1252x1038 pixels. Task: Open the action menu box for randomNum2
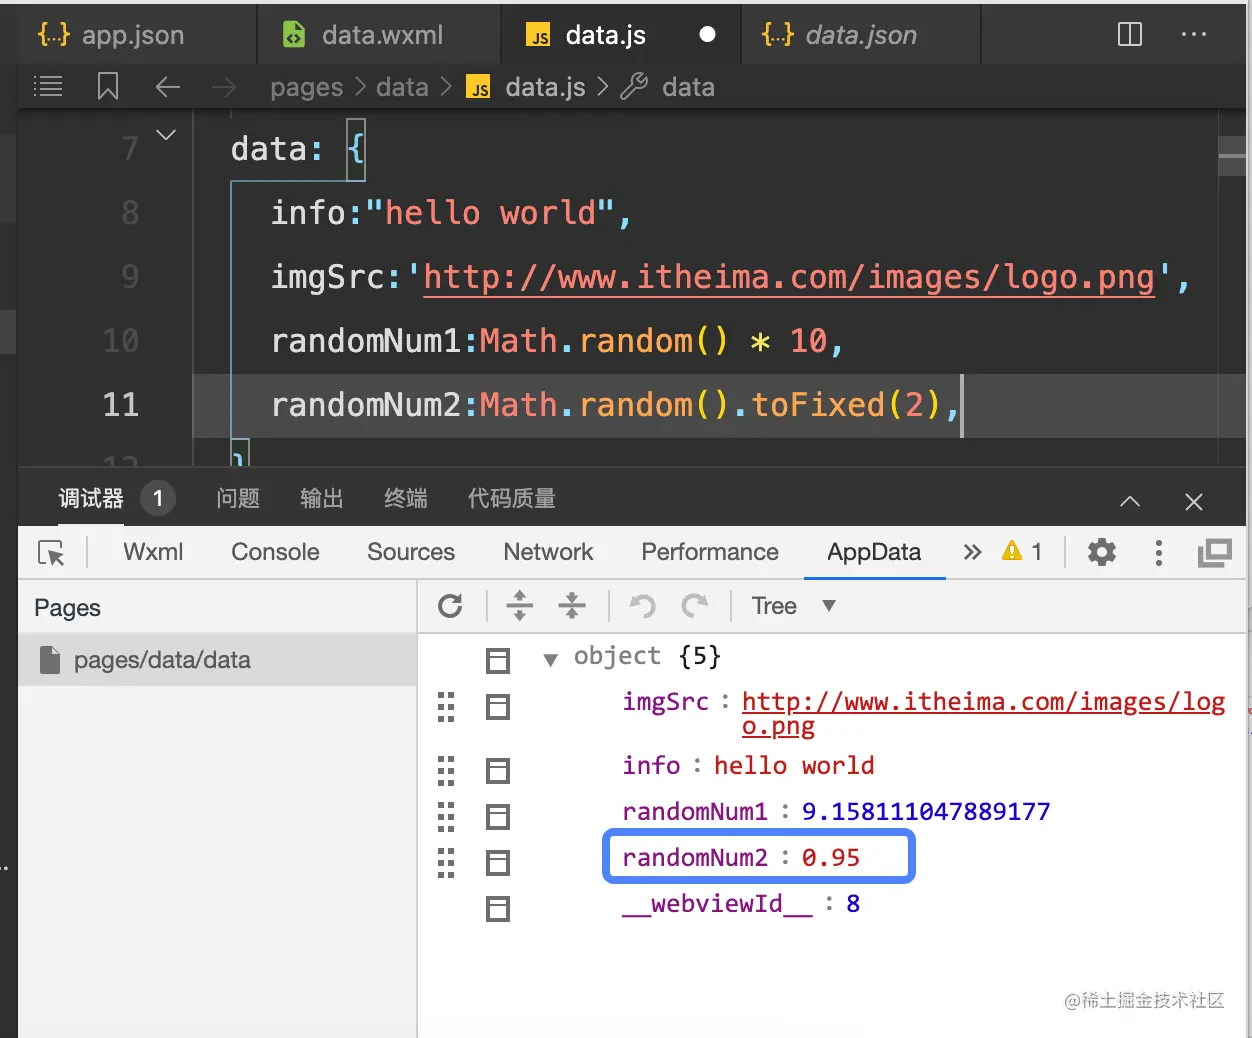497,862
